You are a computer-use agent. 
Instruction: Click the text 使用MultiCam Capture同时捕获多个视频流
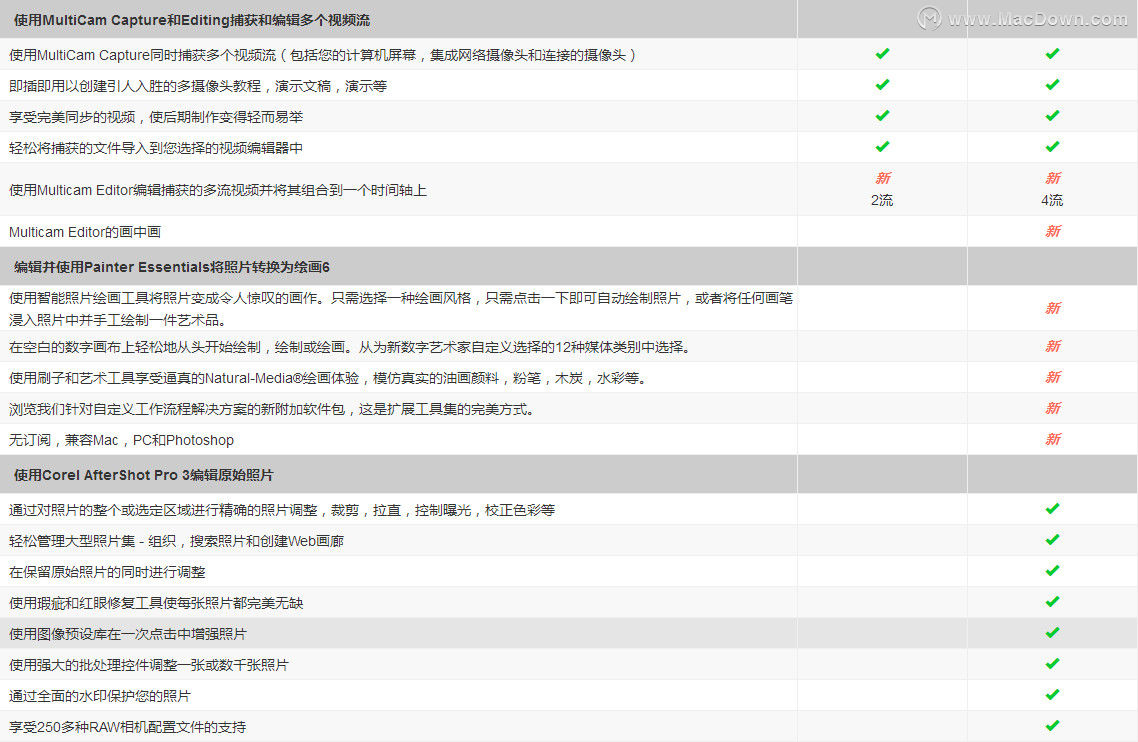point(142,55)
